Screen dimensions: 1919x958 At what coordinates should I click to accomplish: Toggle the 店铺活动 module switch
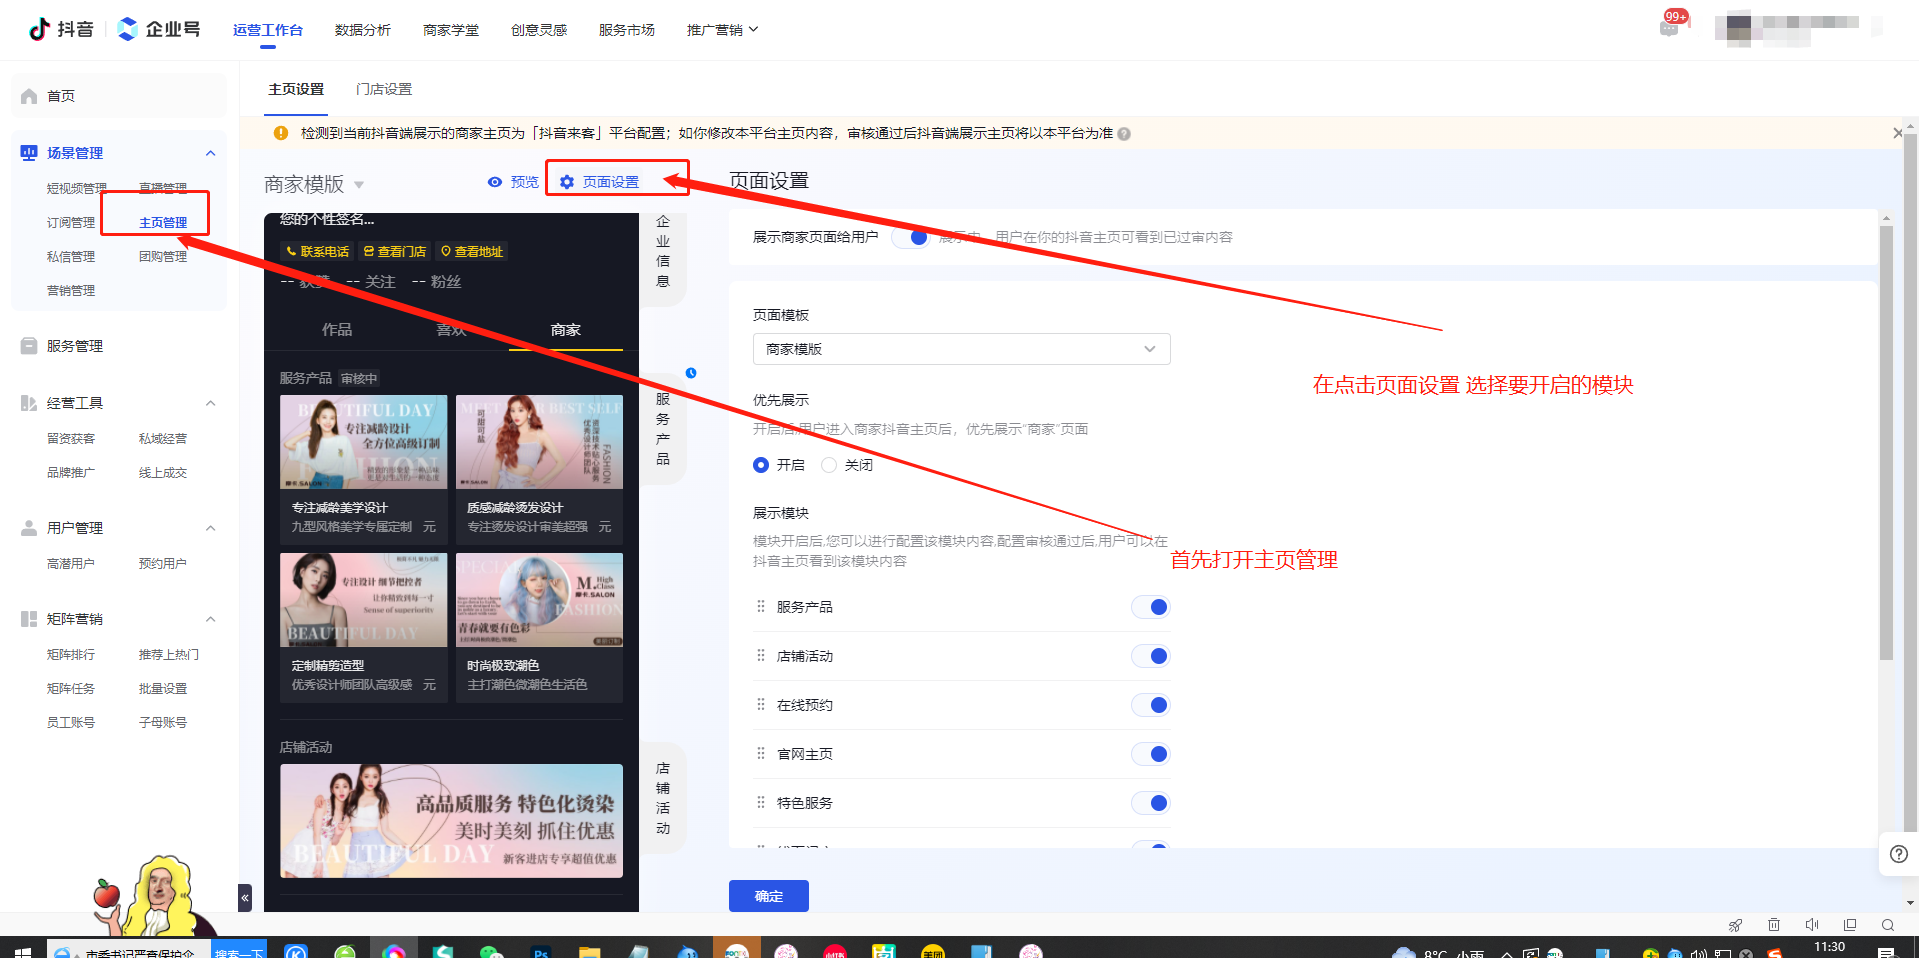(x=1150, y=656)
